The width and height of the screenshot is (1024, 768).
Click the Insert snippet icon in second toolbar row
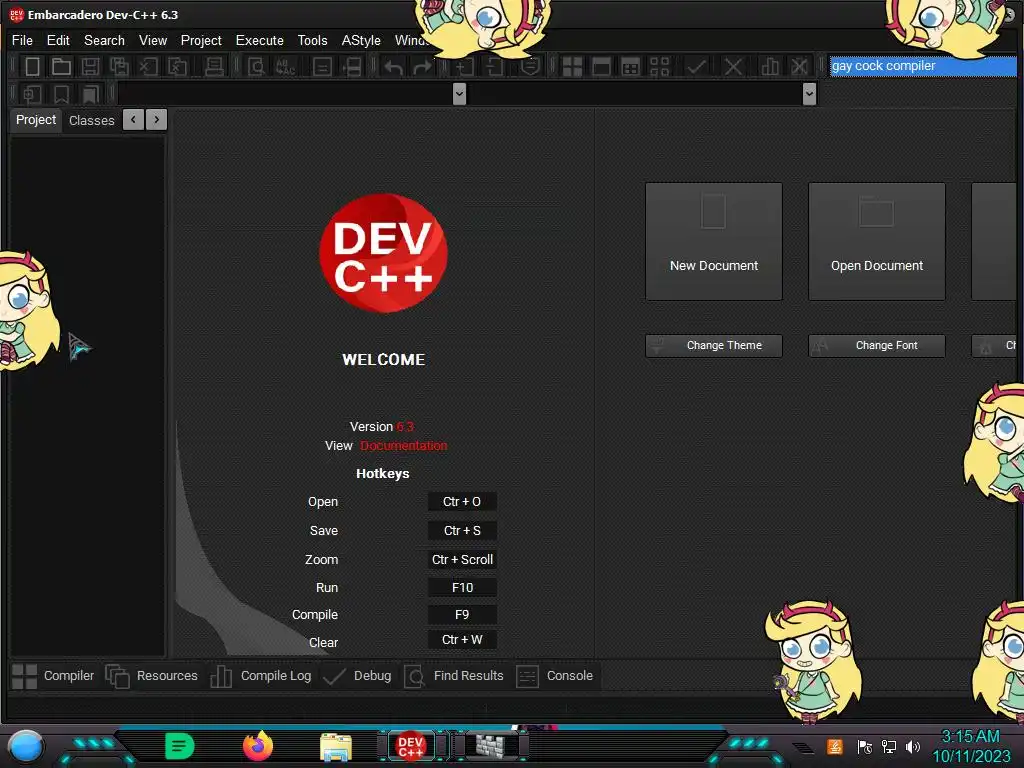(x=32, y=95)
